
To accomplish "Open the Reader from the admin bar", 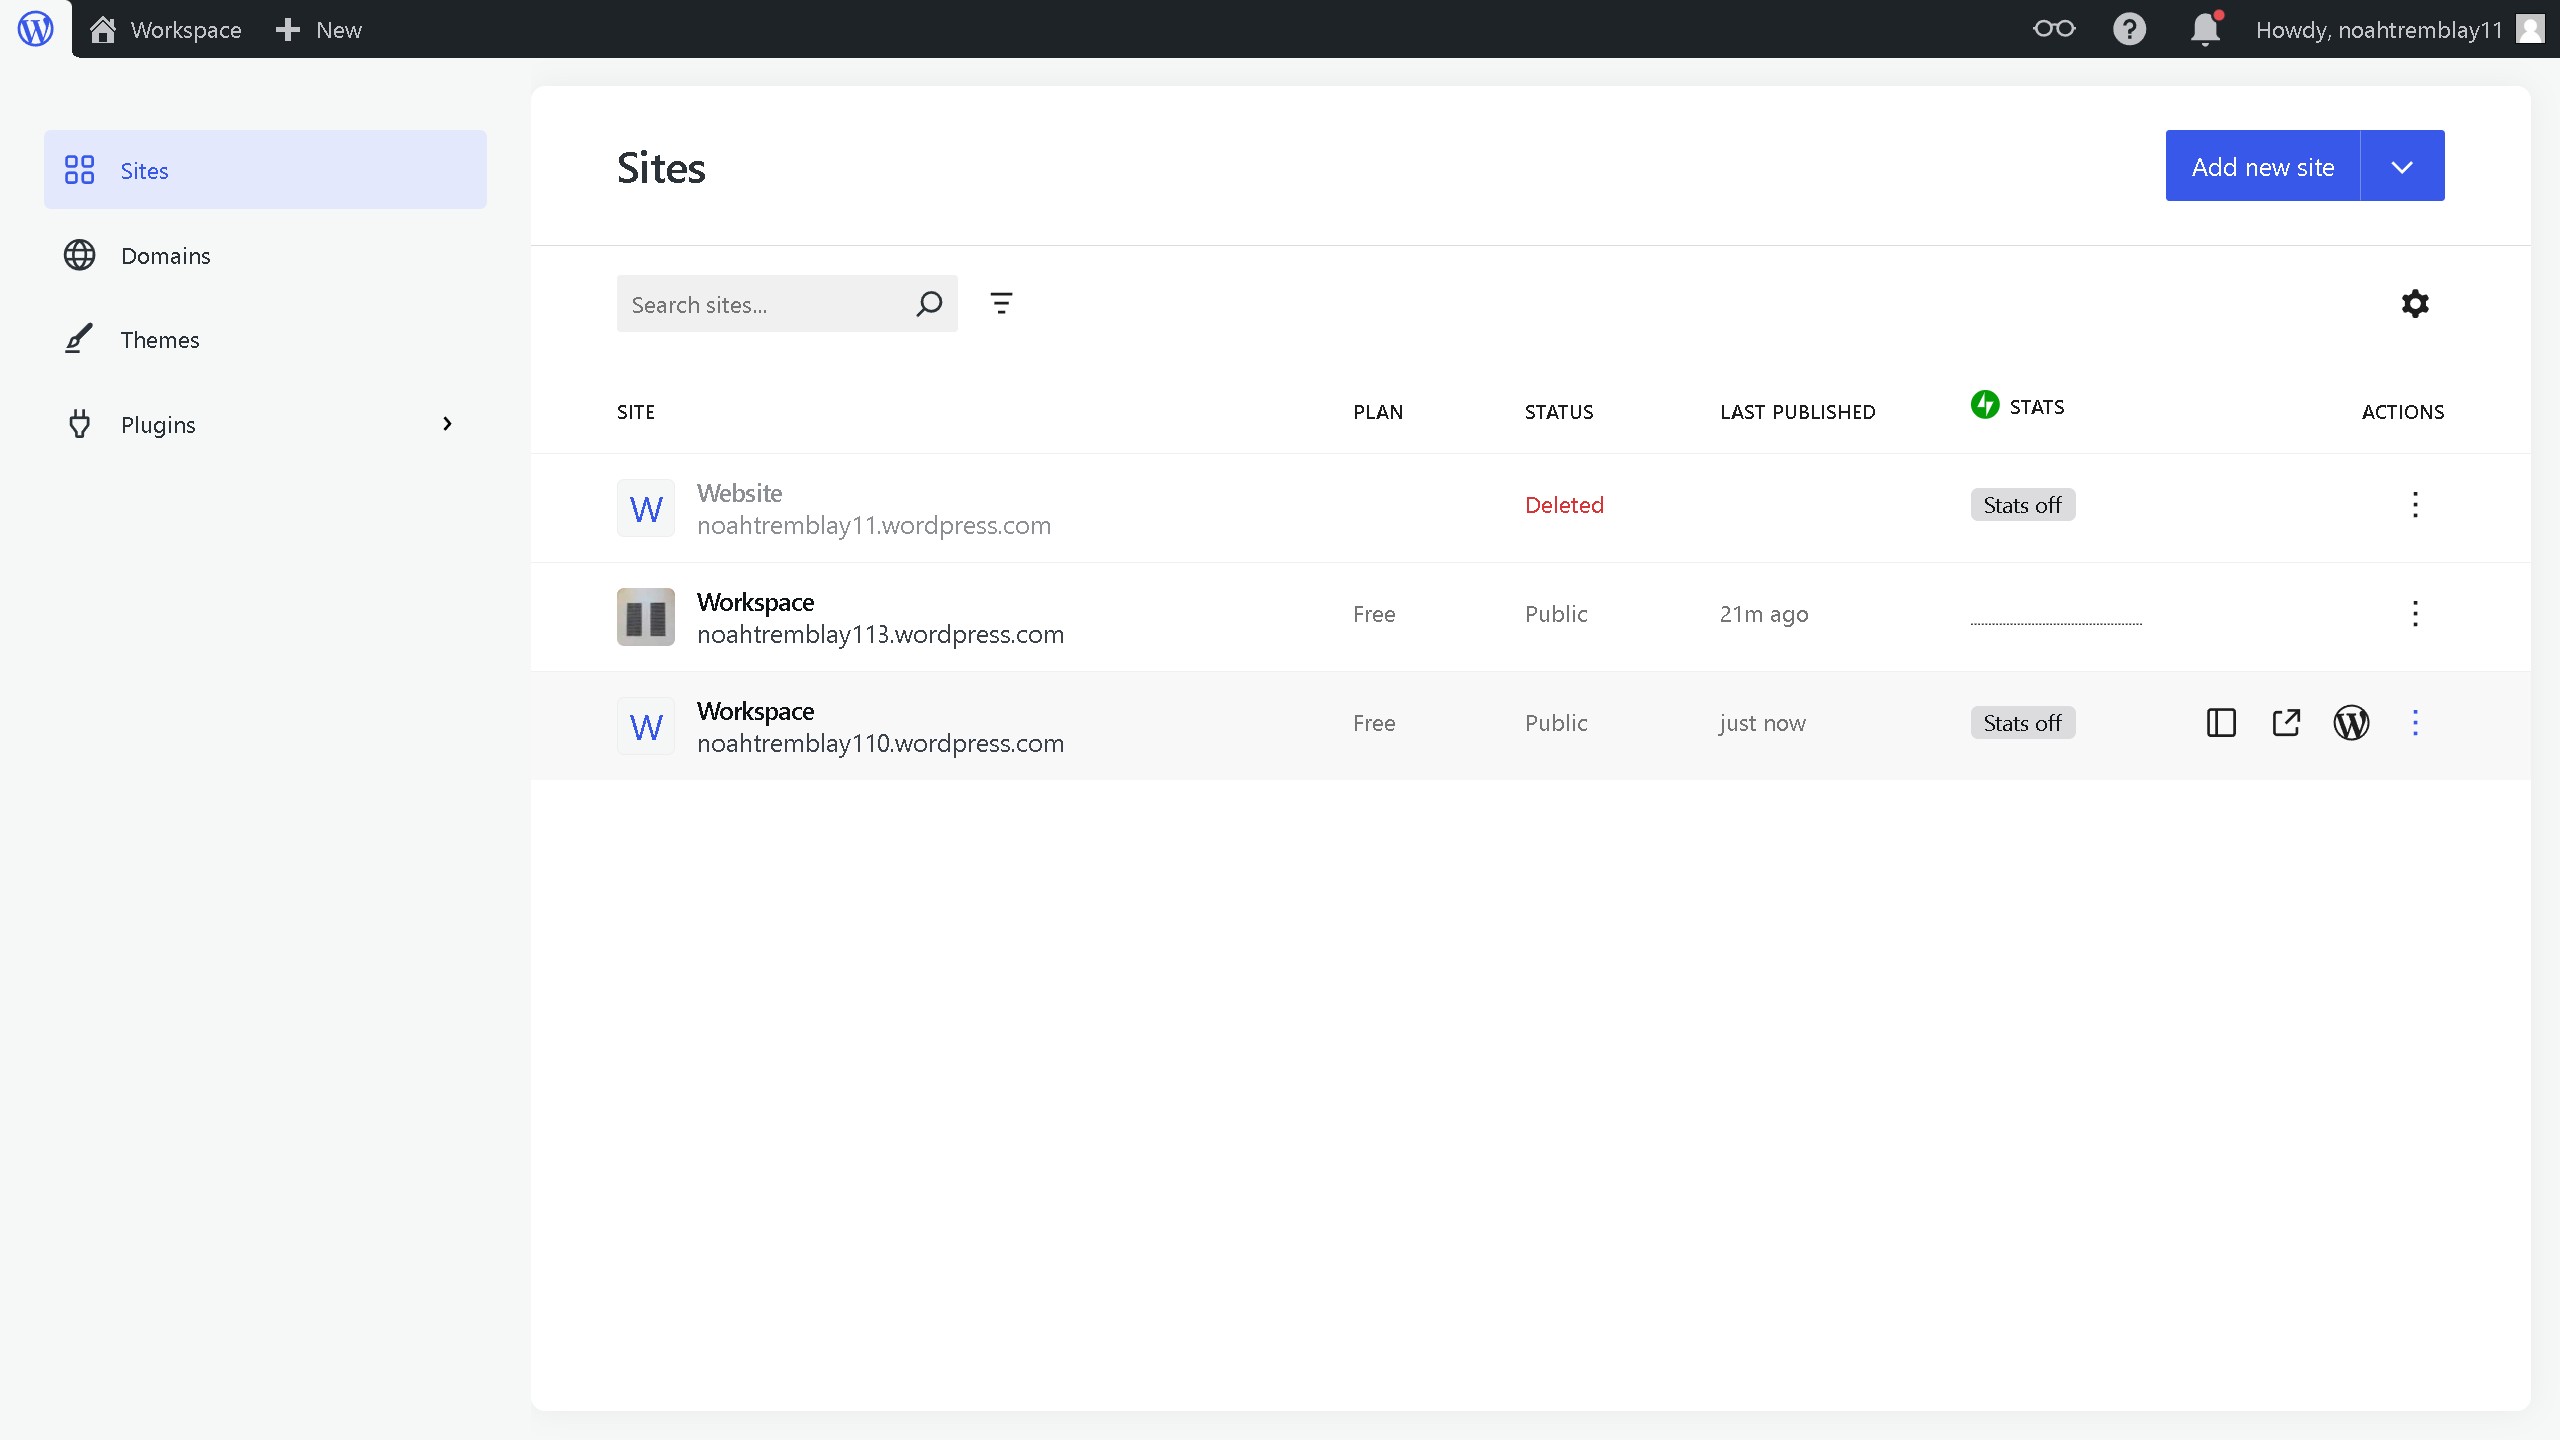I will [2055, 29].
